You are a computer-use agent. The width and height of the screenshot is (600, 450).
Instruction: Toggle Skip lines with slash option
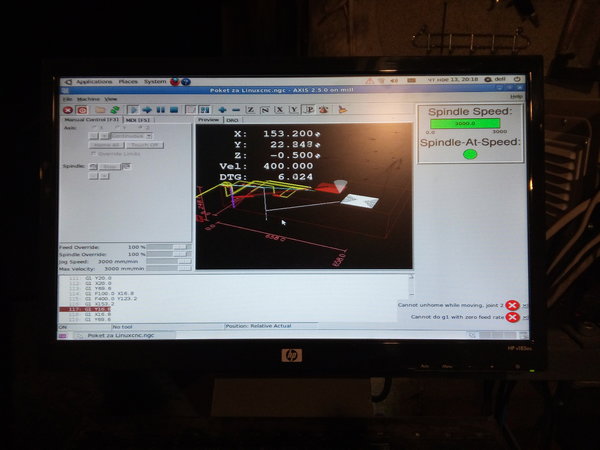[191, 110]
